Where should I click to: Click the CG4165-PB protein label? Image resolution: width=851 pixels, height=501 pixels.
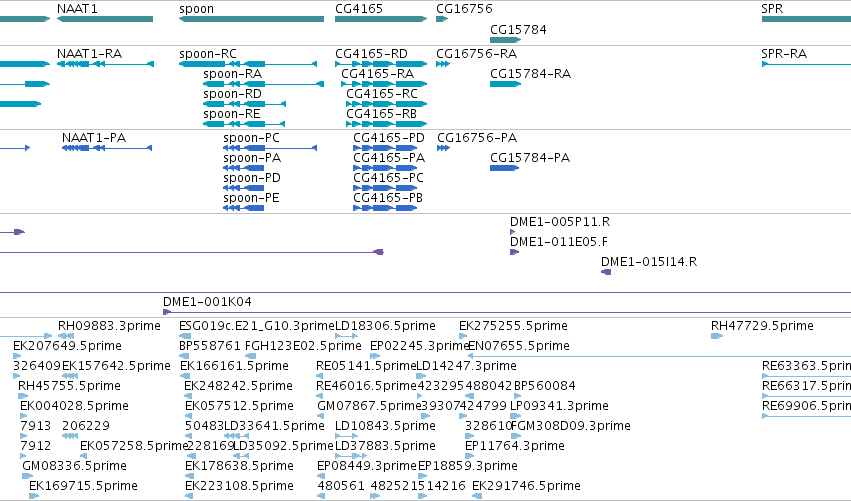[388, 198]
